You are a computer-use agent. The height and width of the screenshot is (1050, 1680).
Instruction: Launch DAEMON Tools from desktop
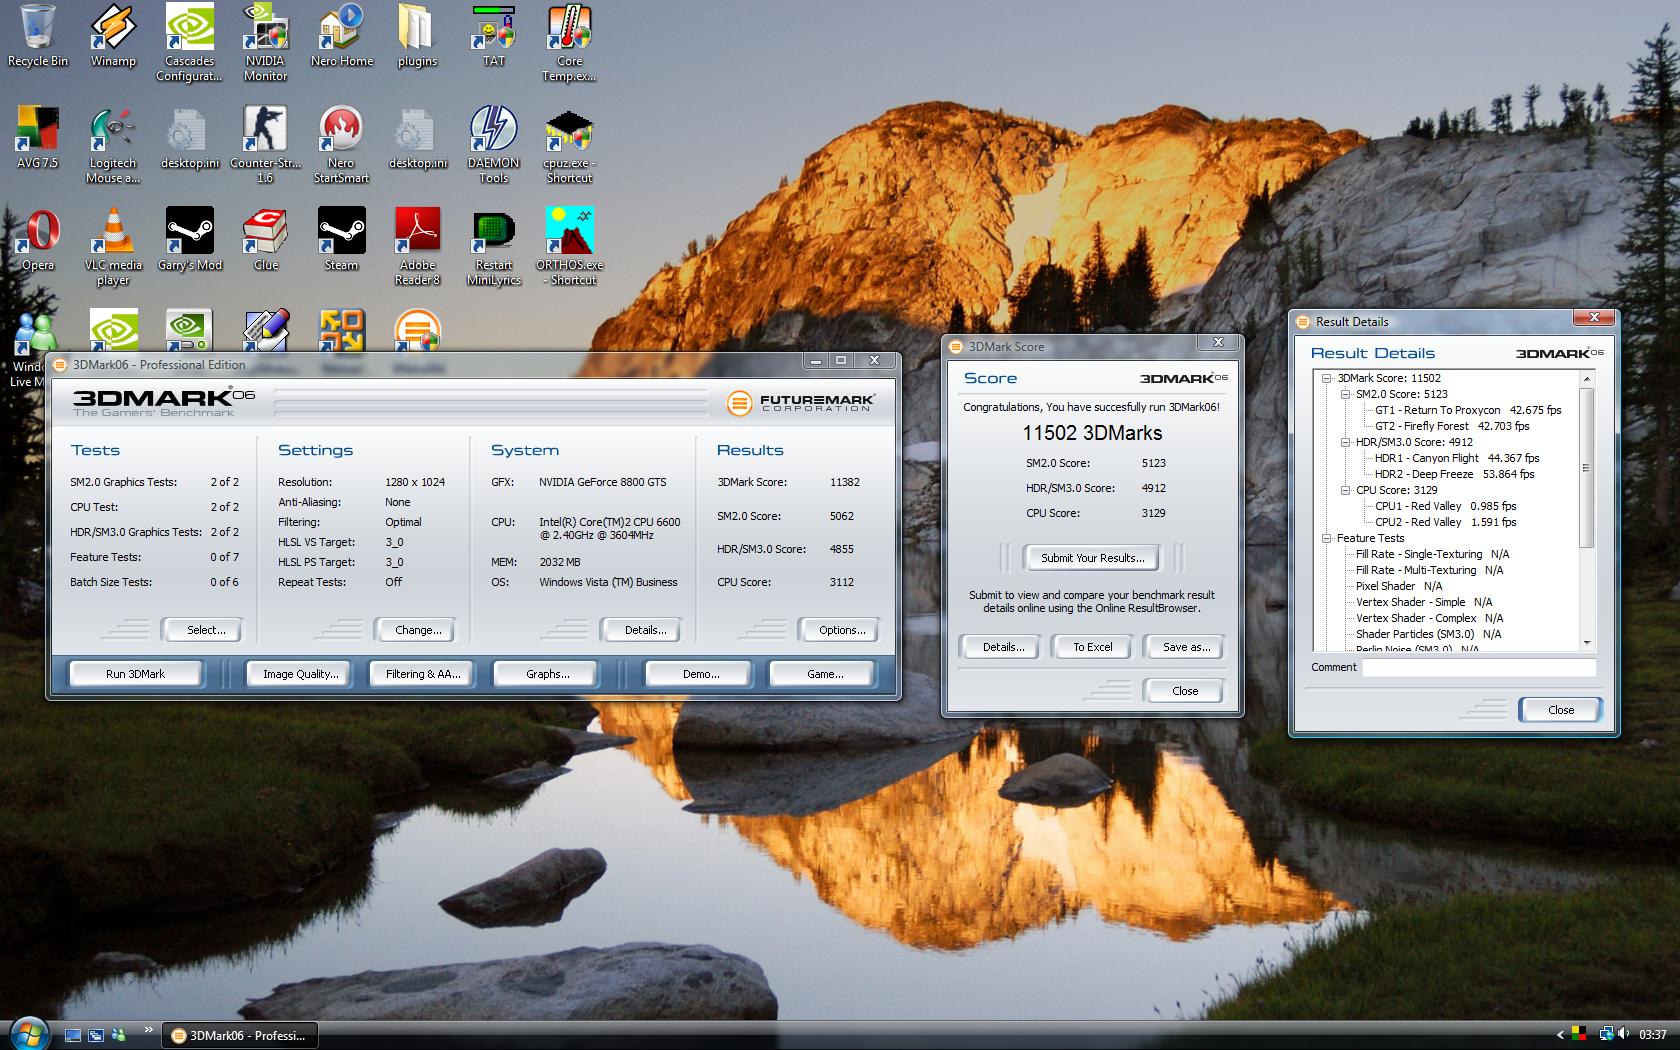click(x=494, y=144)
